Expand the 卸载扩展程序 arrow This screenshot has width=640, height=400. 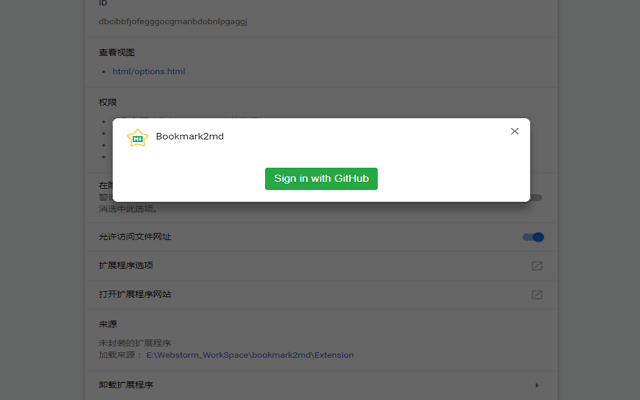point(537,385)
